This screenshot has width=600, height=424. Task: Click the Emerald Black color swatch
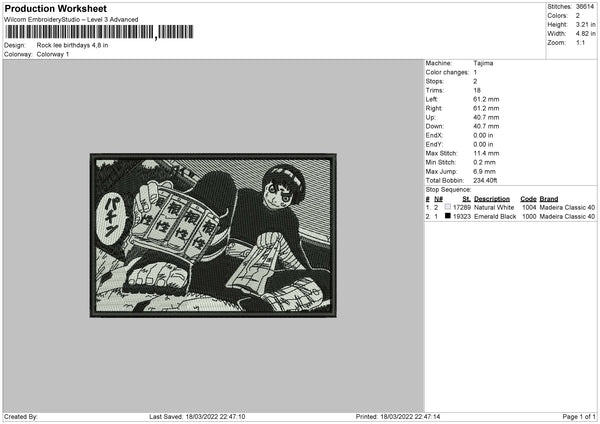click(448, 216)
